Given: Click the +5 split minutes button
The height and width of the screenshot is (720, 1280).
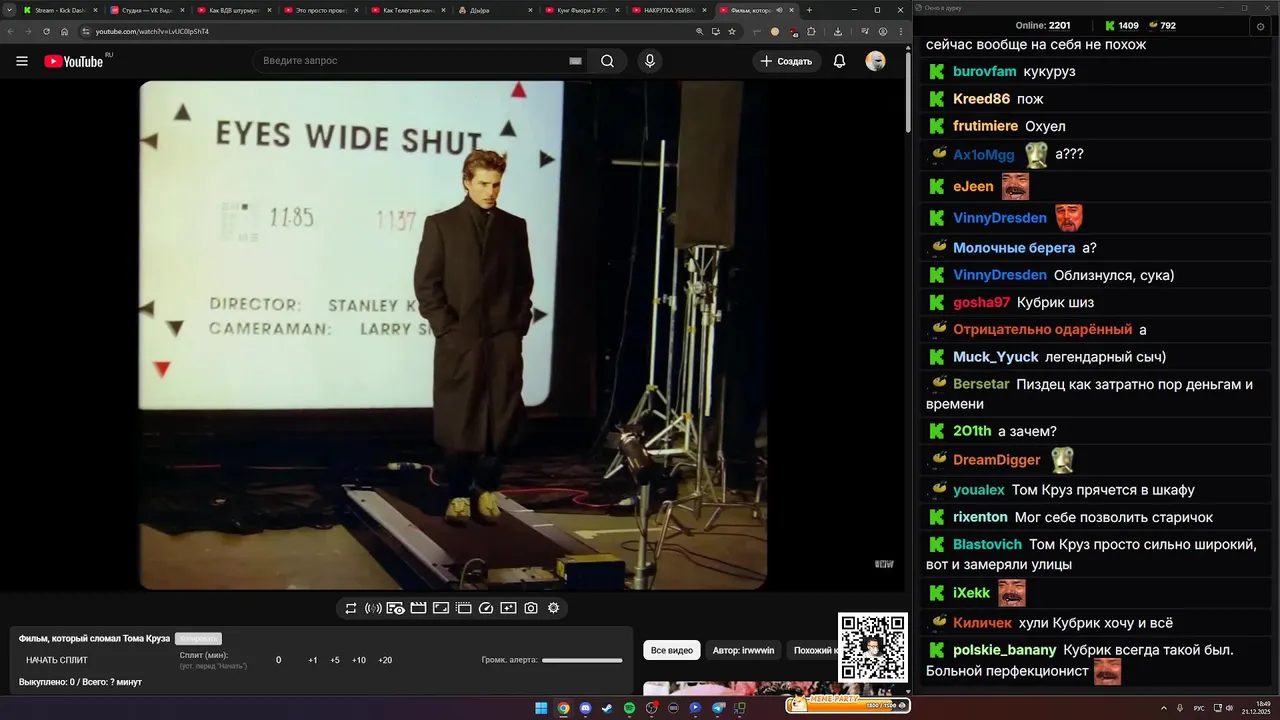Looking at the screenshot, I should 335,660.
